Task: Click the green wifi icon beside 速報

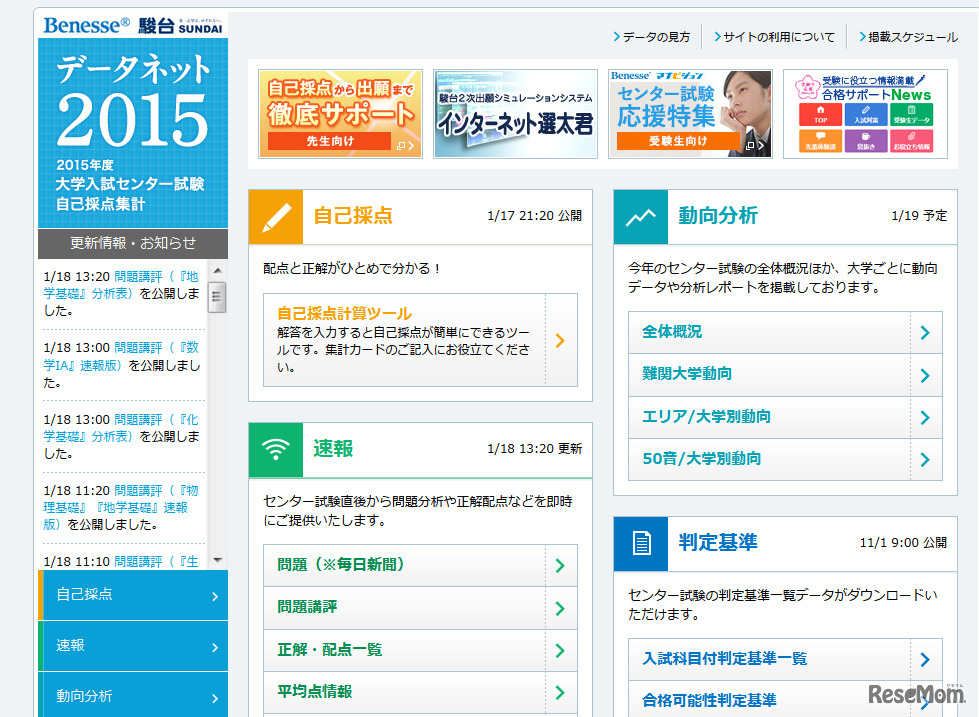Action: click(x=275, y=449)
